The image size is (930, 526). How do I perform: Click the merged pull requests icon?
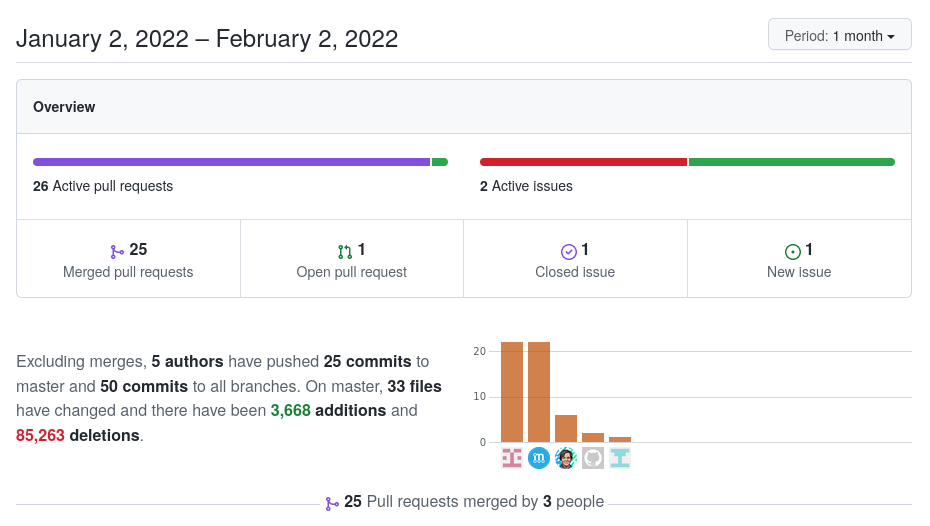[x=117, y=251]
